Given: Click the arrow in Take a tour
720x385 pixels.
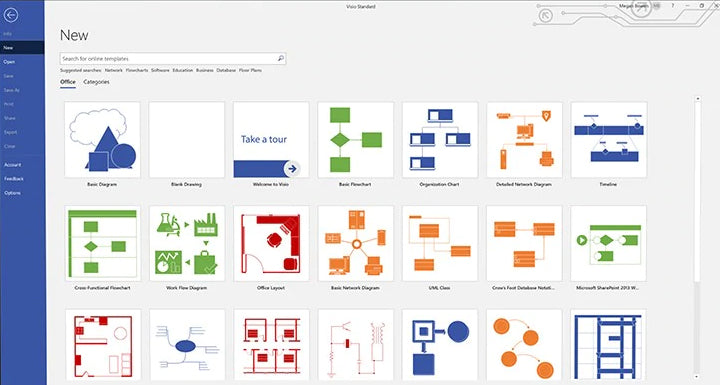Looking at the screenshot, I should tap(292, 169).
